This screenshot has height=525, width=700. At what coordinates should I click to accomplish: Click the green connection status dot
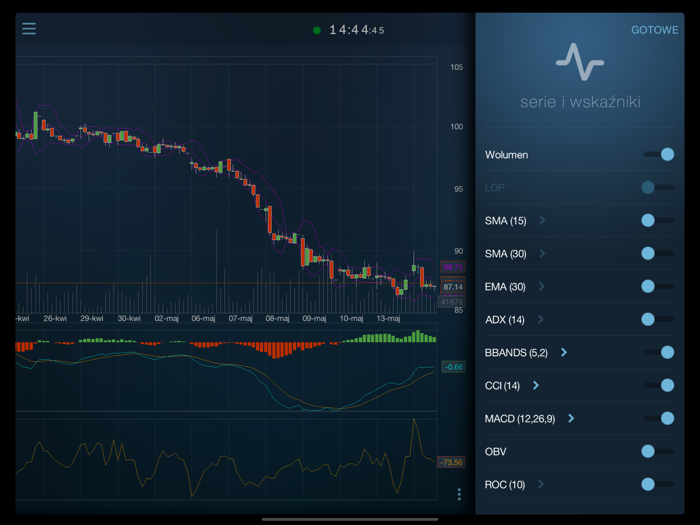pos(317,30)
